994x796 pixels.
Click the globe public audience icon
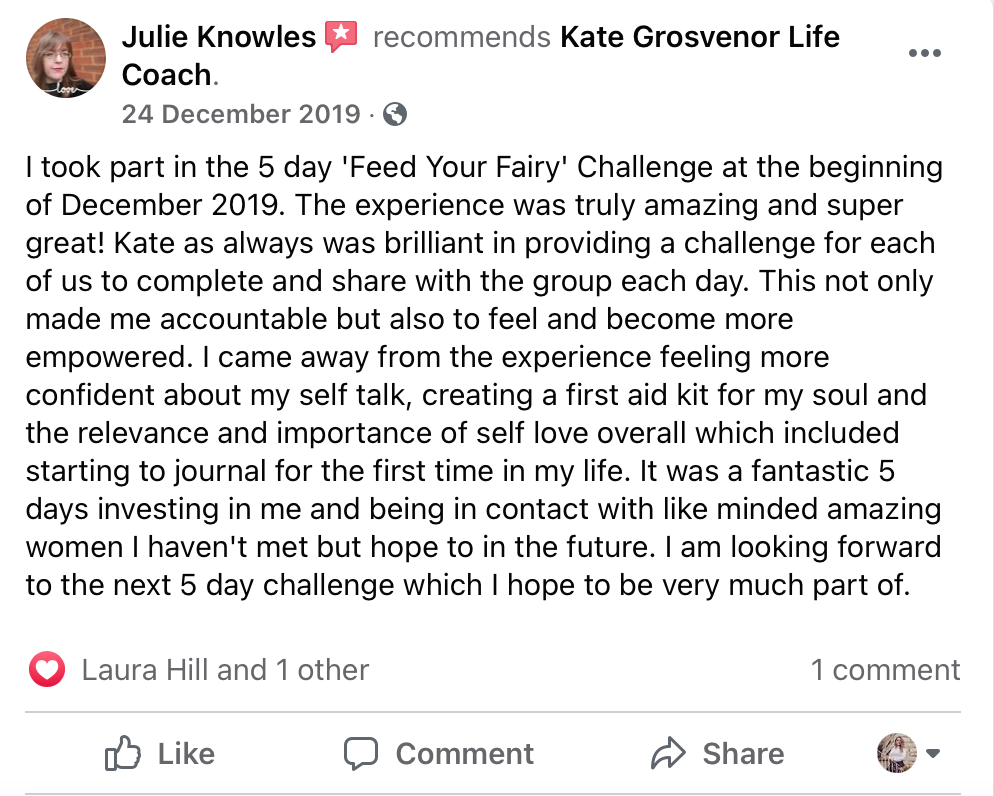395,115
